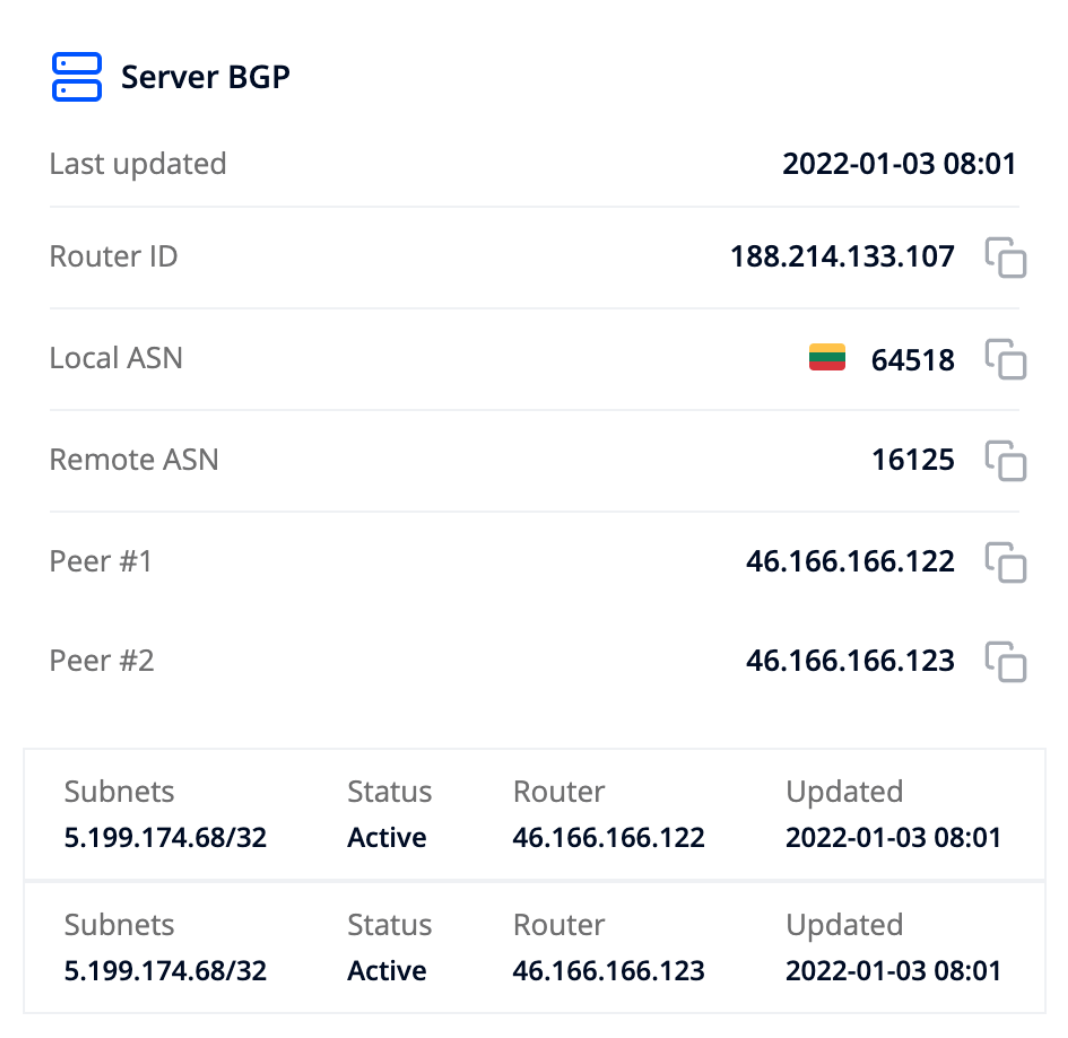This screenshot has width=1068, height=1038.
Task: Click router 46.166.166.122 in first row
Action: [608, 837]
